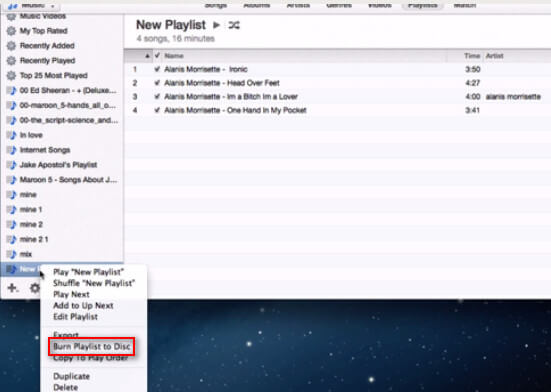Click the music note icon beside mine 1
The image size is (551, 392).
[x=12, y=210]
